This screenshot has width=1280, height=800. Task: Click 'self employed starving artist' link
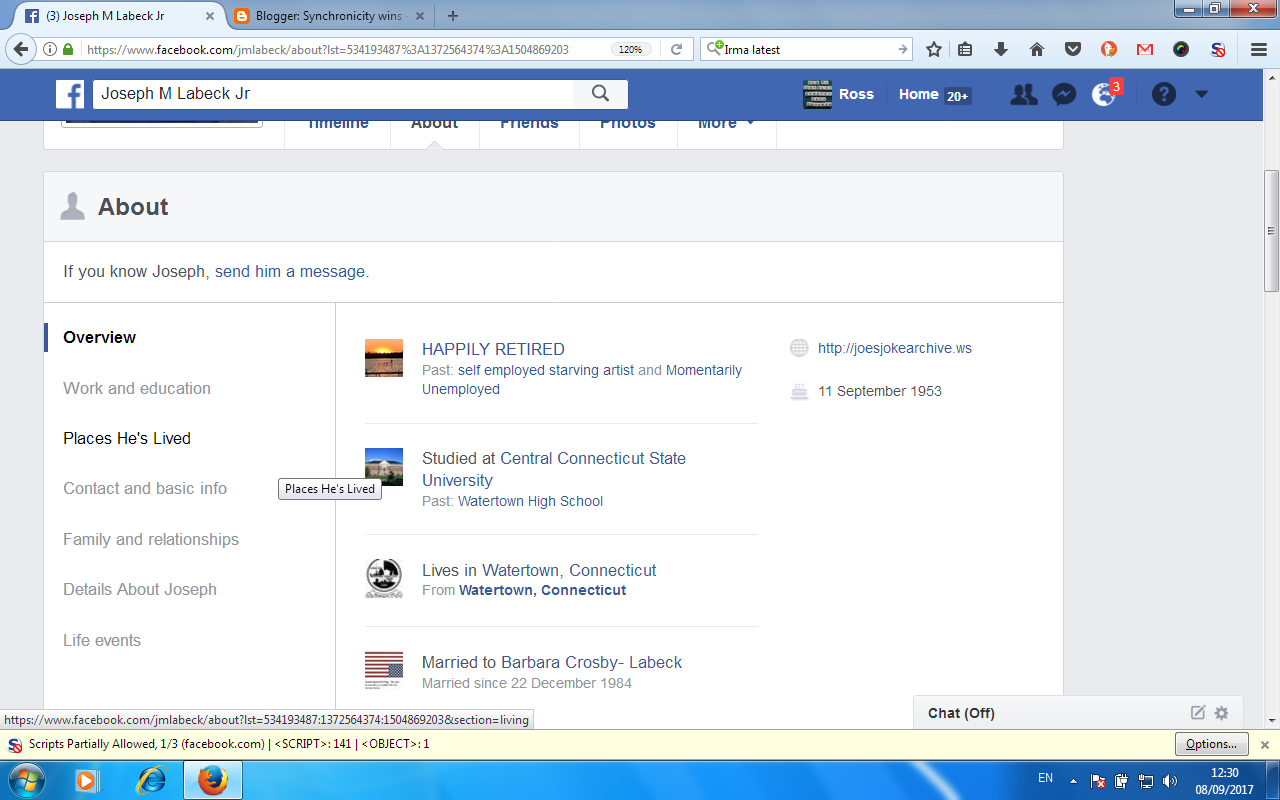click(x=546, y=370)
